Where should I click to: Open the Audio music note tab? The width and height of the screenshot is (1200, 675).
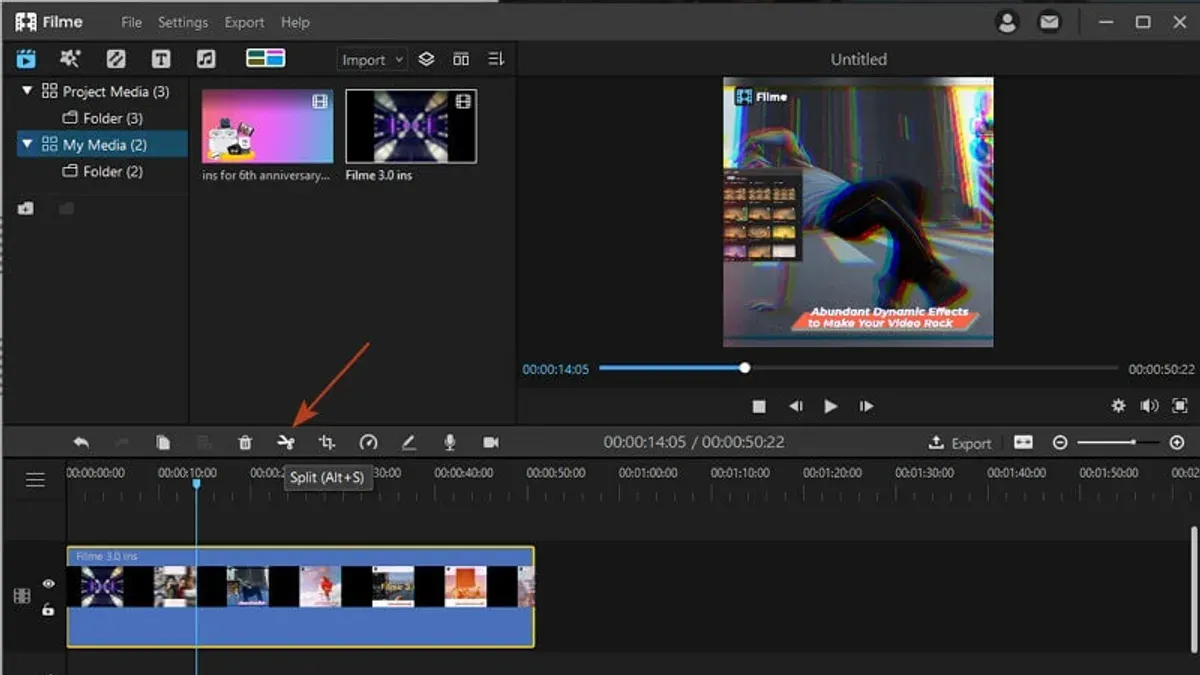(206, 59)
